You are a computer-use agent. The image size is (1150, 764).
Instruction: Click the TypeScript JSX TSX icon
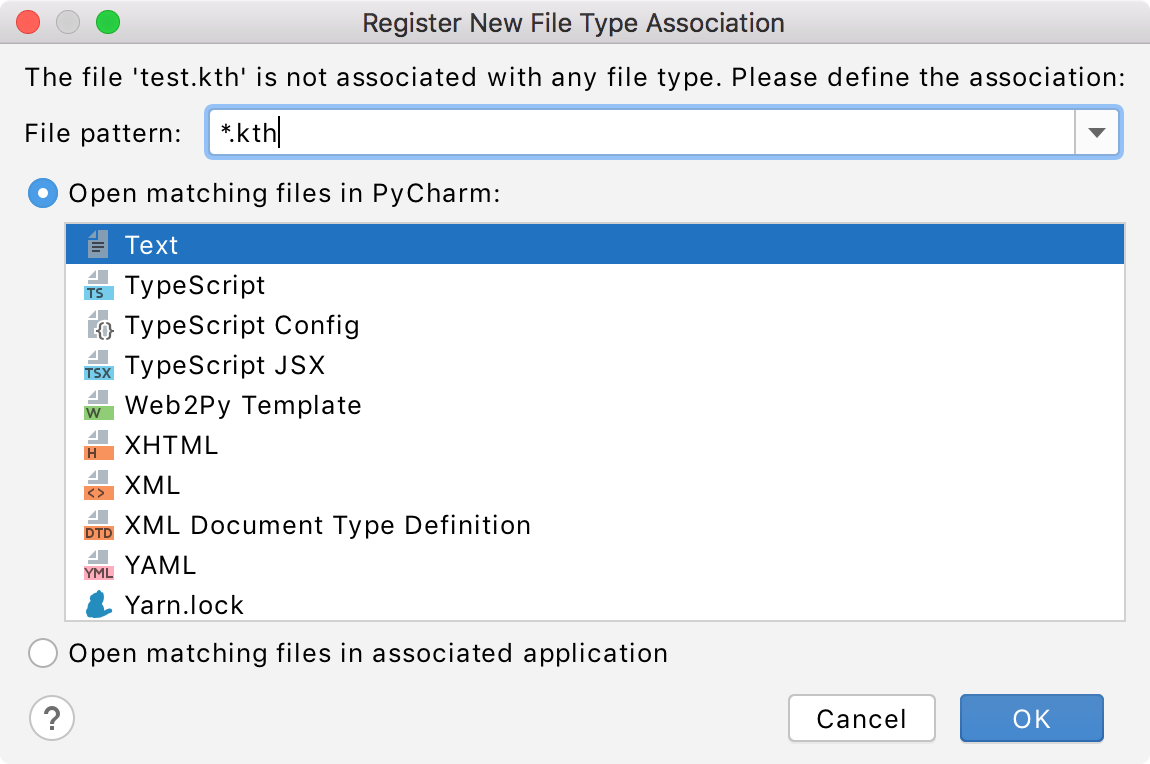coord(98,364)
